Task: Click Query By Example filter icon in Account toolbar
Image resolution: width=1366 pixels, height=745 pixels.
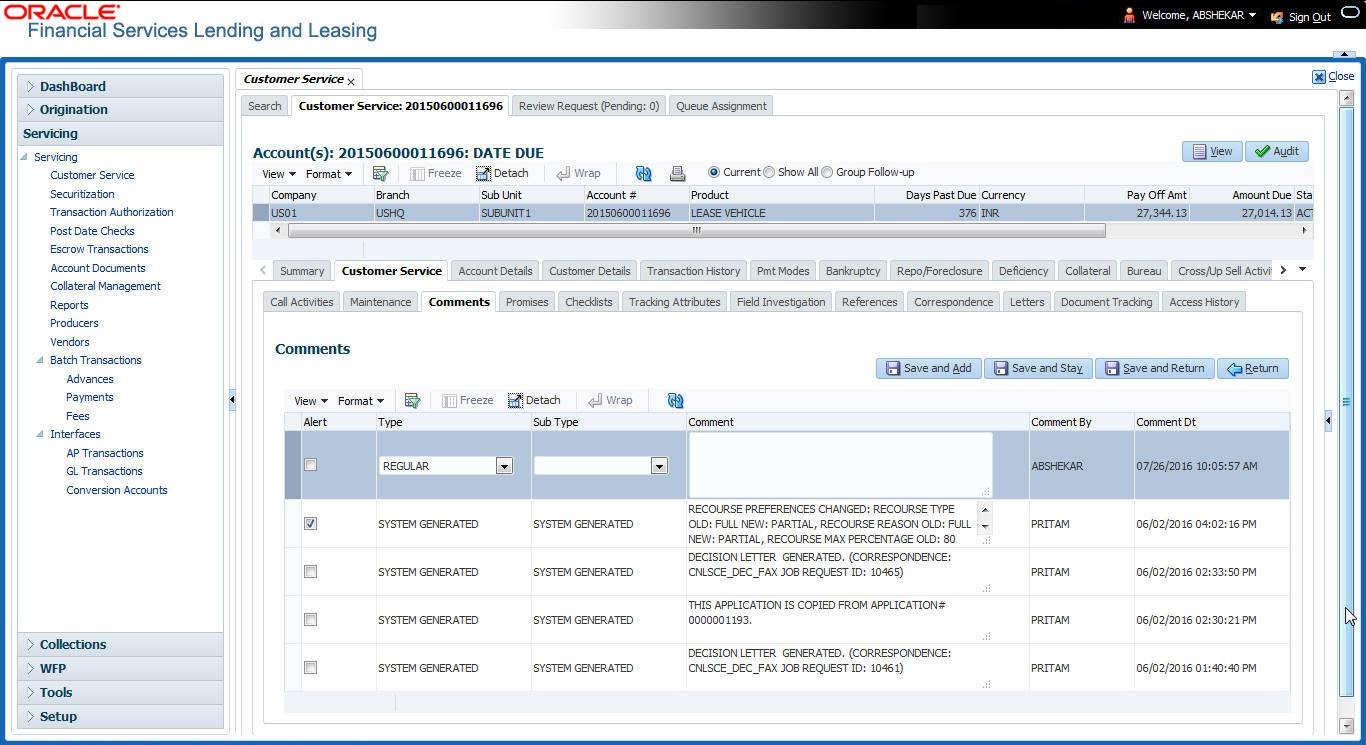Action: pos(380,173)
